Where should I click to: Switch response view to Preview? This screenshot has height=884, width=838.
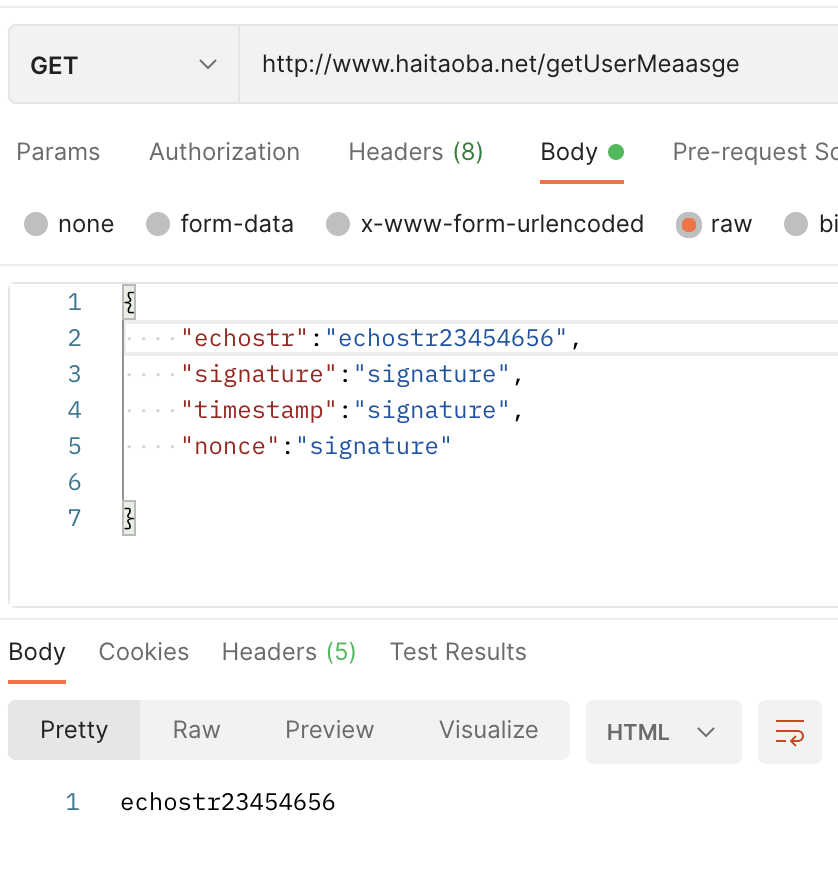tap(329, 730)
